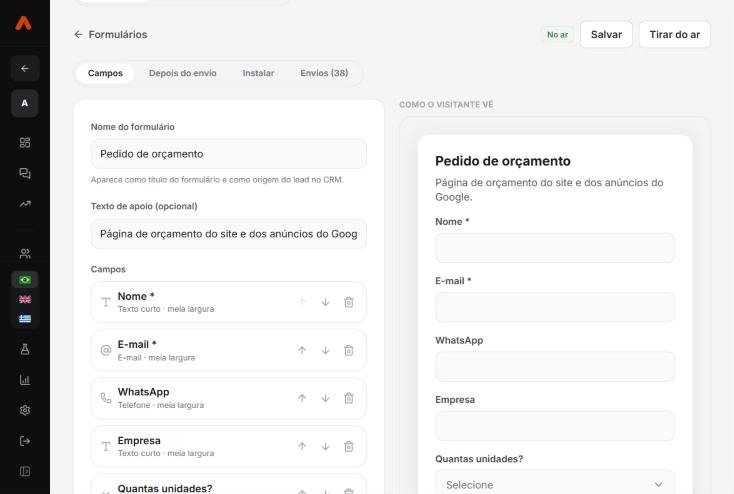Image resolution: width=734 pixels, height=494 pixels.
Task: Click the orange app logo in the sidebar
Action: point(23,23)
